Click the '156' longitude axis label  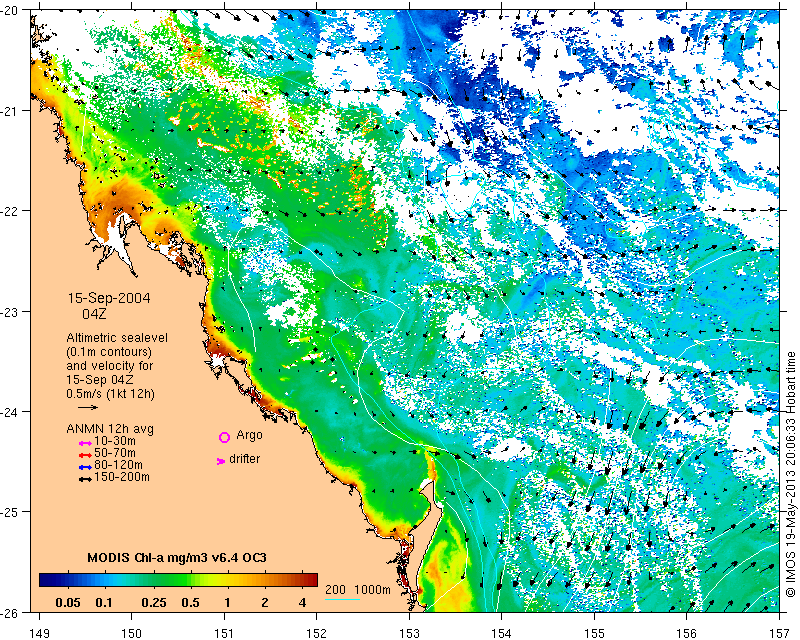687,633
